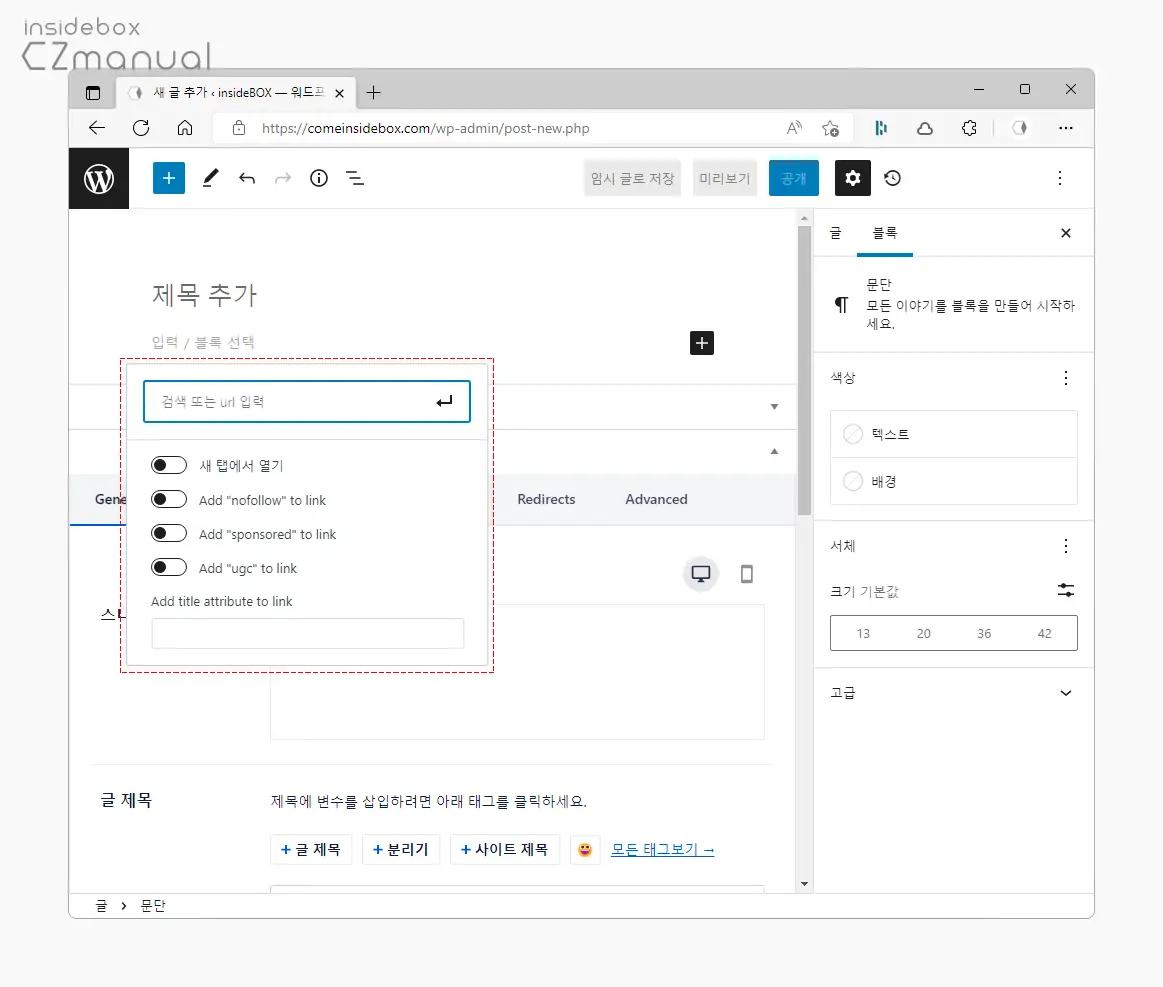The image size is (1163, 987).
Task: Select font size 42
Action: 1044,633
